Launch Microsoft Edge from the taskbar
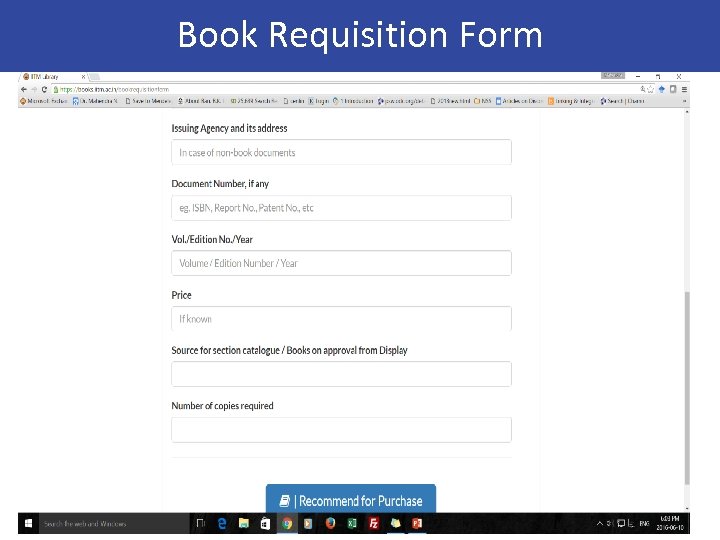The image size is (720, 540). pyautogui.click(x=222, y=523)
